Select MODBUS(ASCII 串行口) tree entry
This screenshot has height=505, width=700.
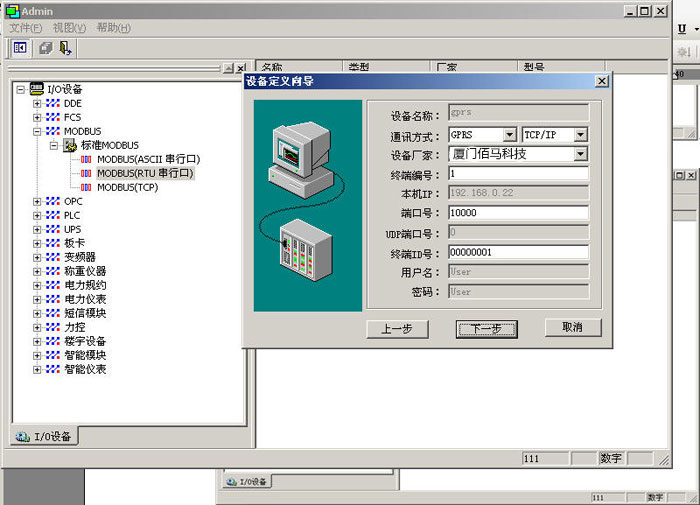(148, 159)
